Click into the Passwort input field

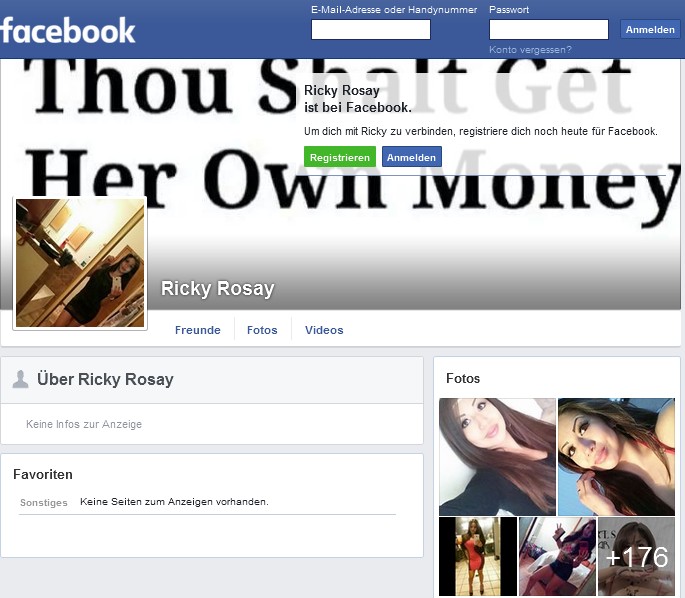pos(548,30)
